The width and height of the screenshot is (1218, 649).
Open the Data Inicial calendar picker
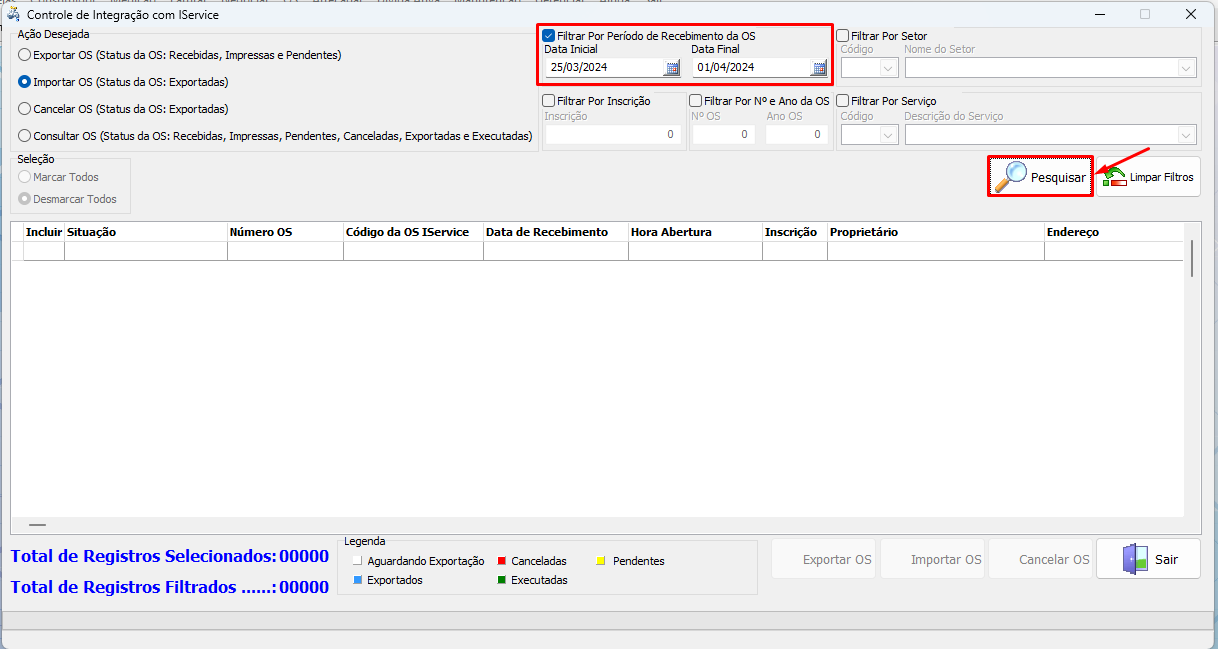[672, 68]
